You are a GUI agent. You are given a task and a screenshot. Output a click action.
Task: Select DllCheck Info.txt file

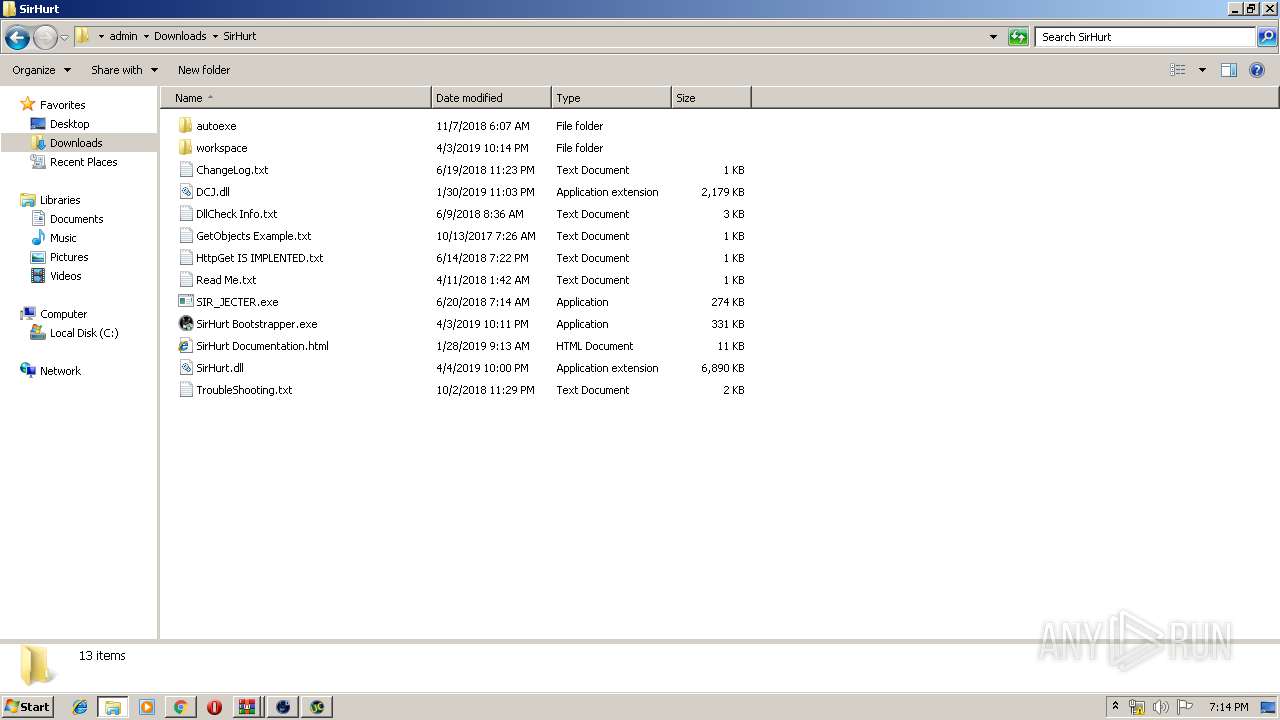[x=236, y=214]
